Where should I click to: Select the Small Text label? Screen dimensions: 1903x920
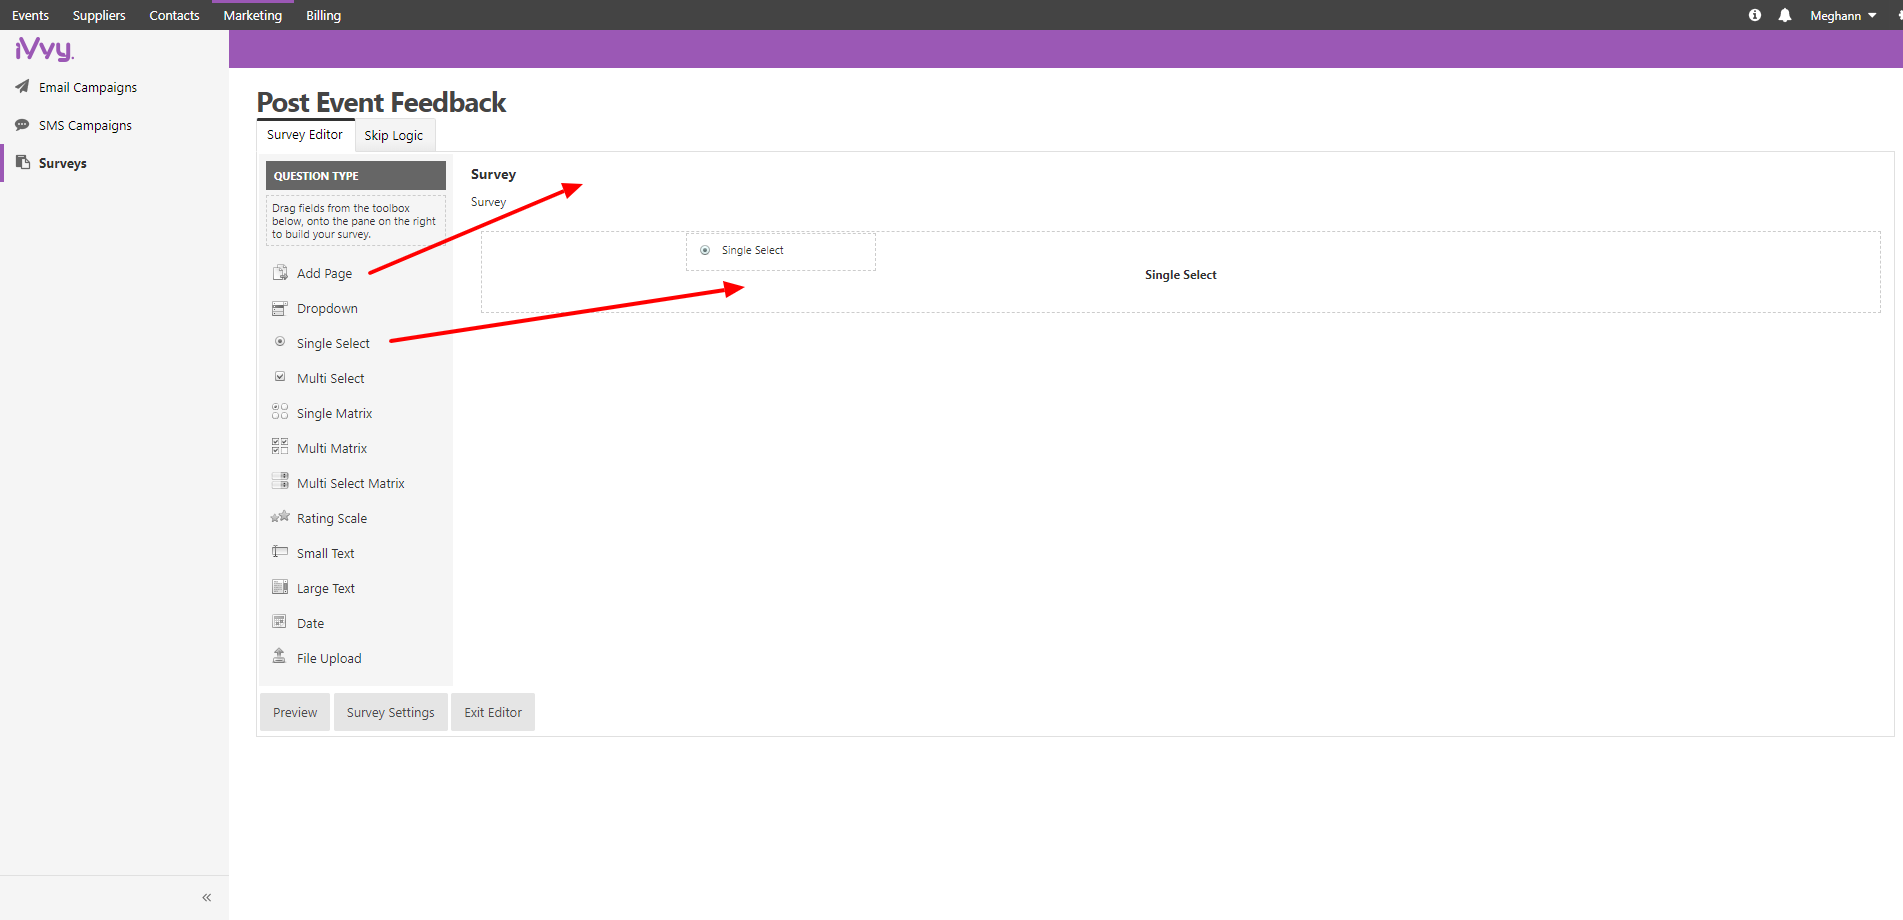326,553
